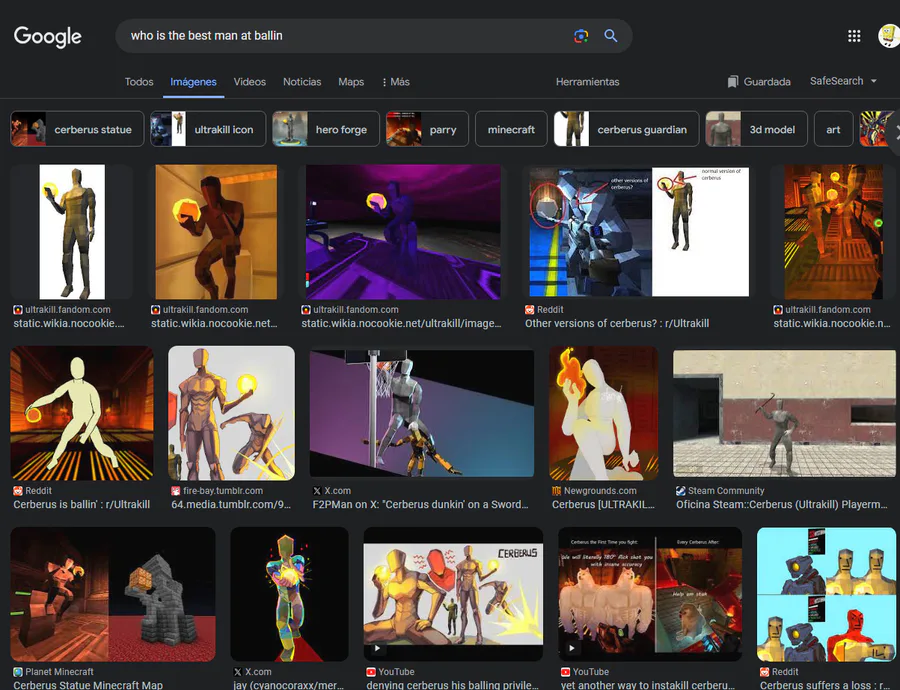Image resolution: width=900 pixels, height=690 pixels.
Task: Click Reddit favicon under 'Other versions' result
Action: 529,309
